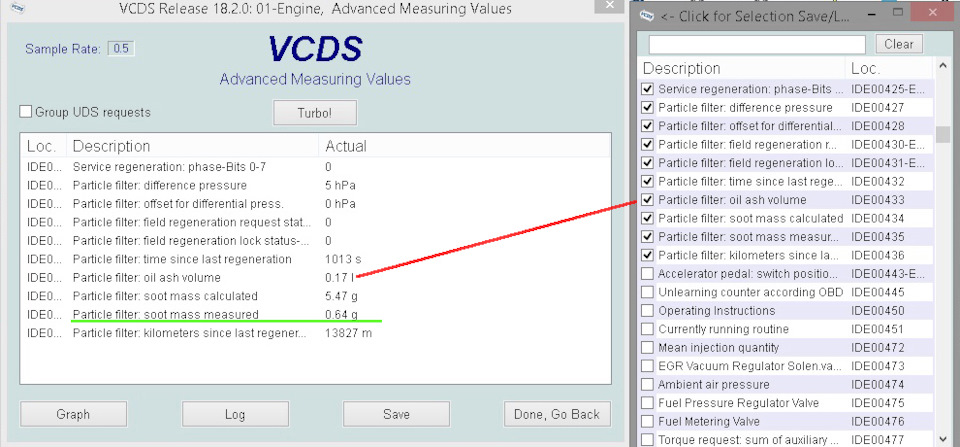Viewport: 960px width, 447px height.
Task: Select row Service regeneration: phase-Bits 0-7
Action: tap(315, 167)
